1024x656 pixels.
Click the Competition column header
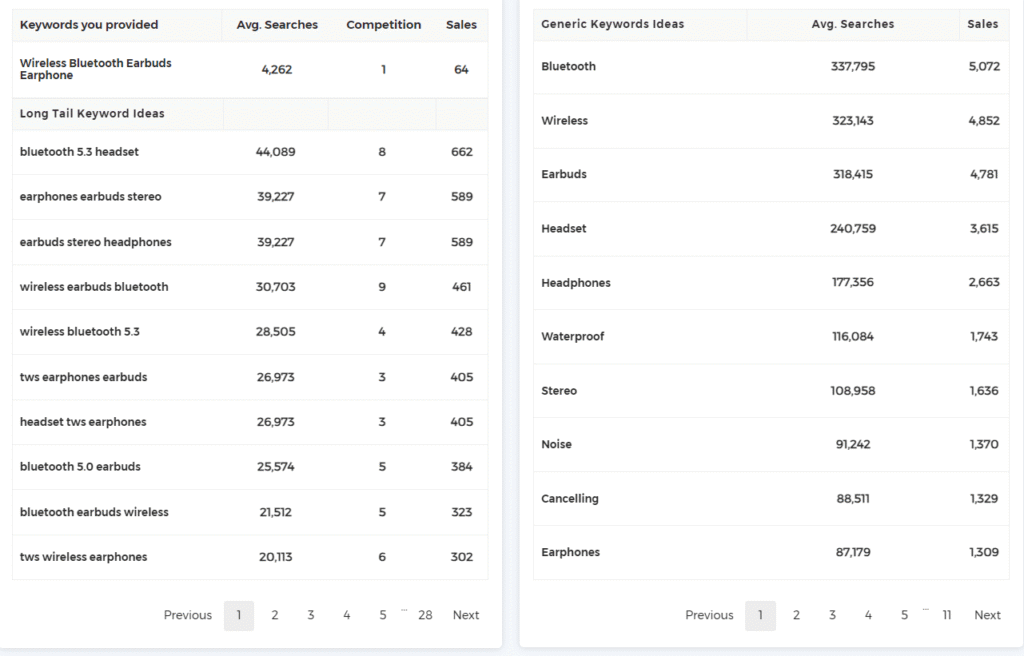[x=383, y=24]
